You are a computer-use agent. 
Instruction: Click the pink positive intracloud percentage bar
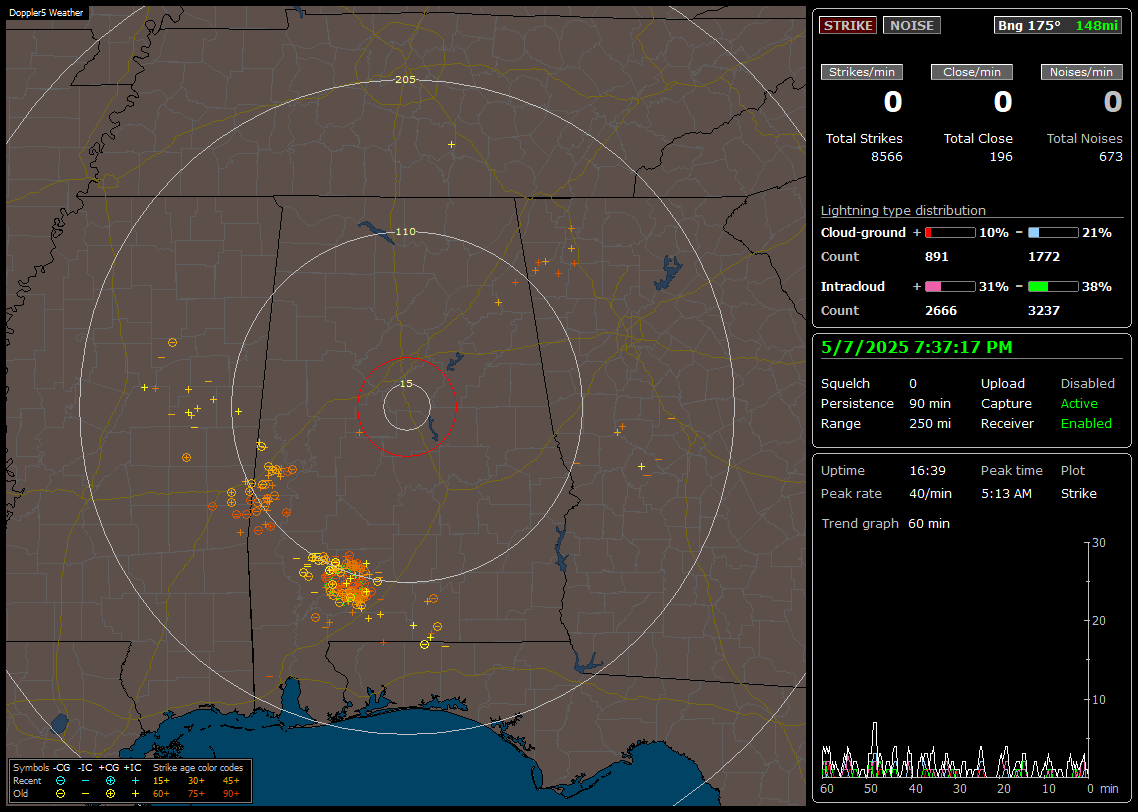coord(950,287)
